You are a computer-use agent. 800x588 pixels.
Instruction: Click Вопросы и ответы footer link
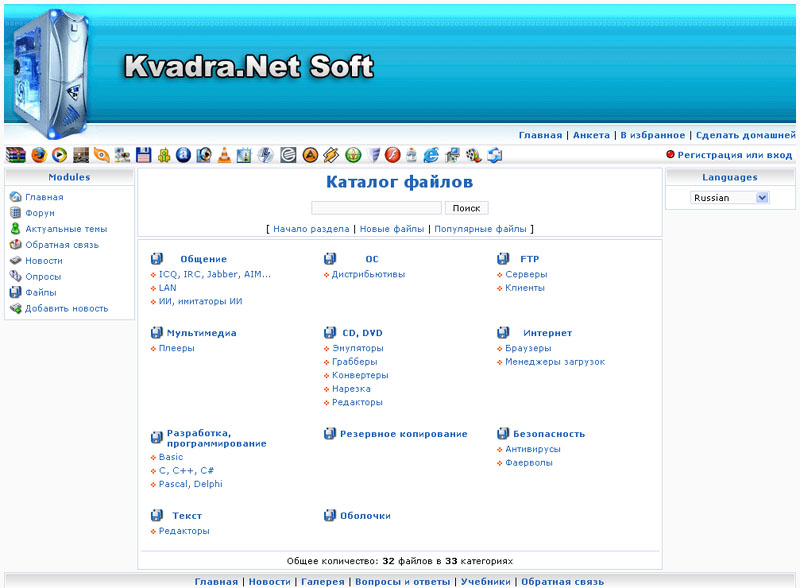(403, 581)
